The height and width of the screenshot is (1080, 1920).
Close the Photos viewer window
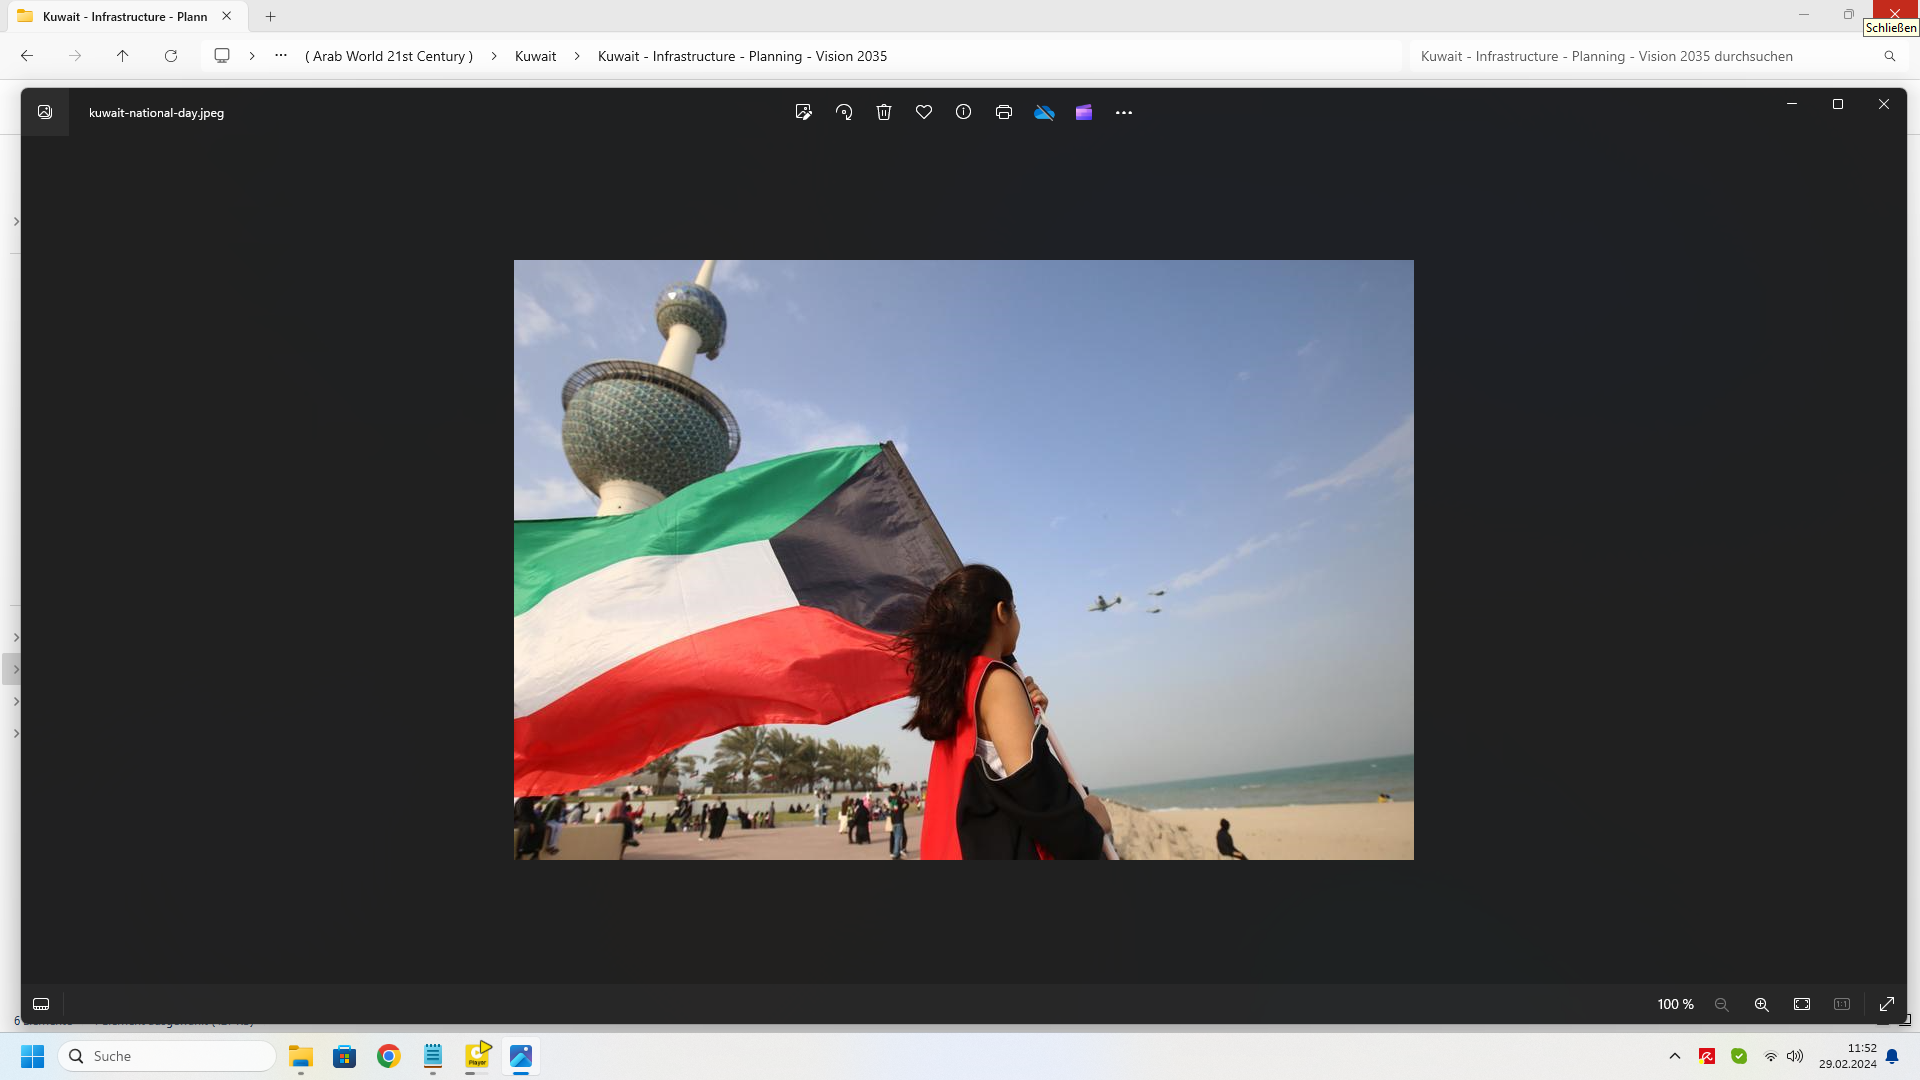(1884, 104)
